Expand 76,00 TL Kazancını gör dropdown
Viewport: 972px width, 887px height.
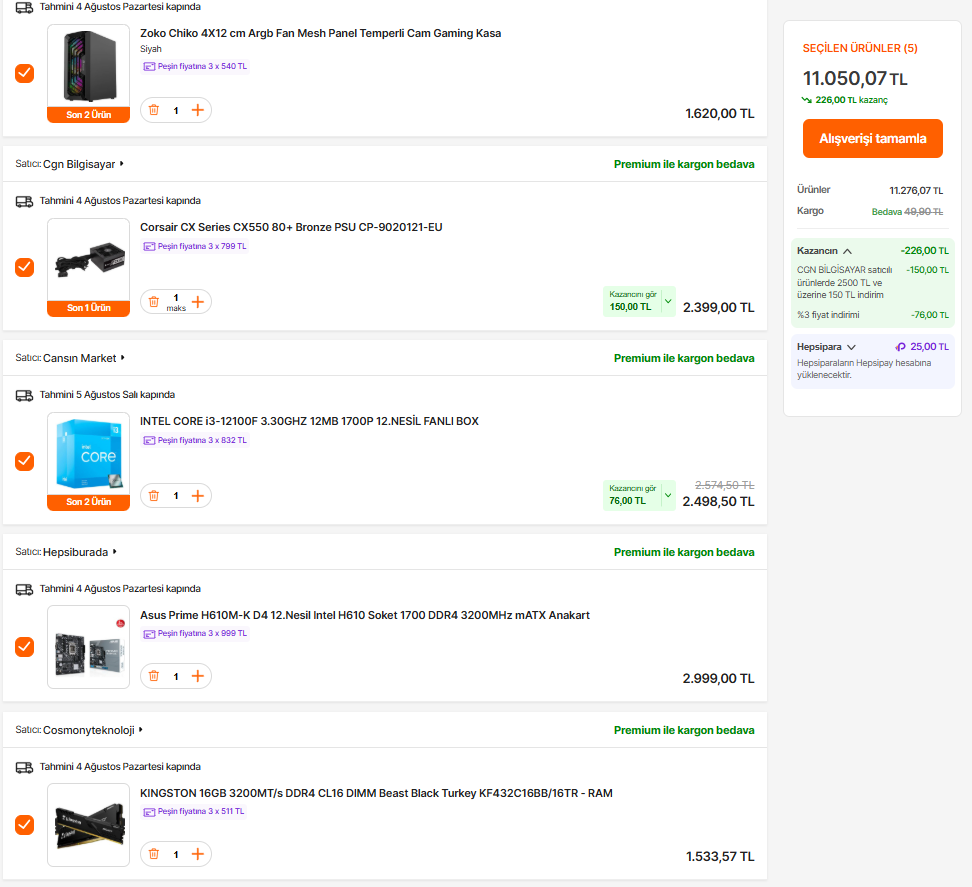[668, 495]
